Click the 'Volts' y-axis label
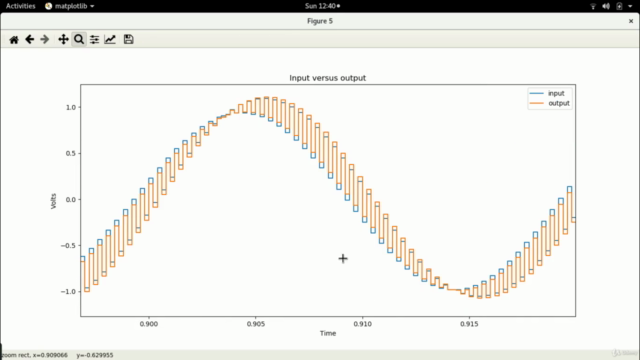Viewport: 640px width, 360px height. (53, 201)
